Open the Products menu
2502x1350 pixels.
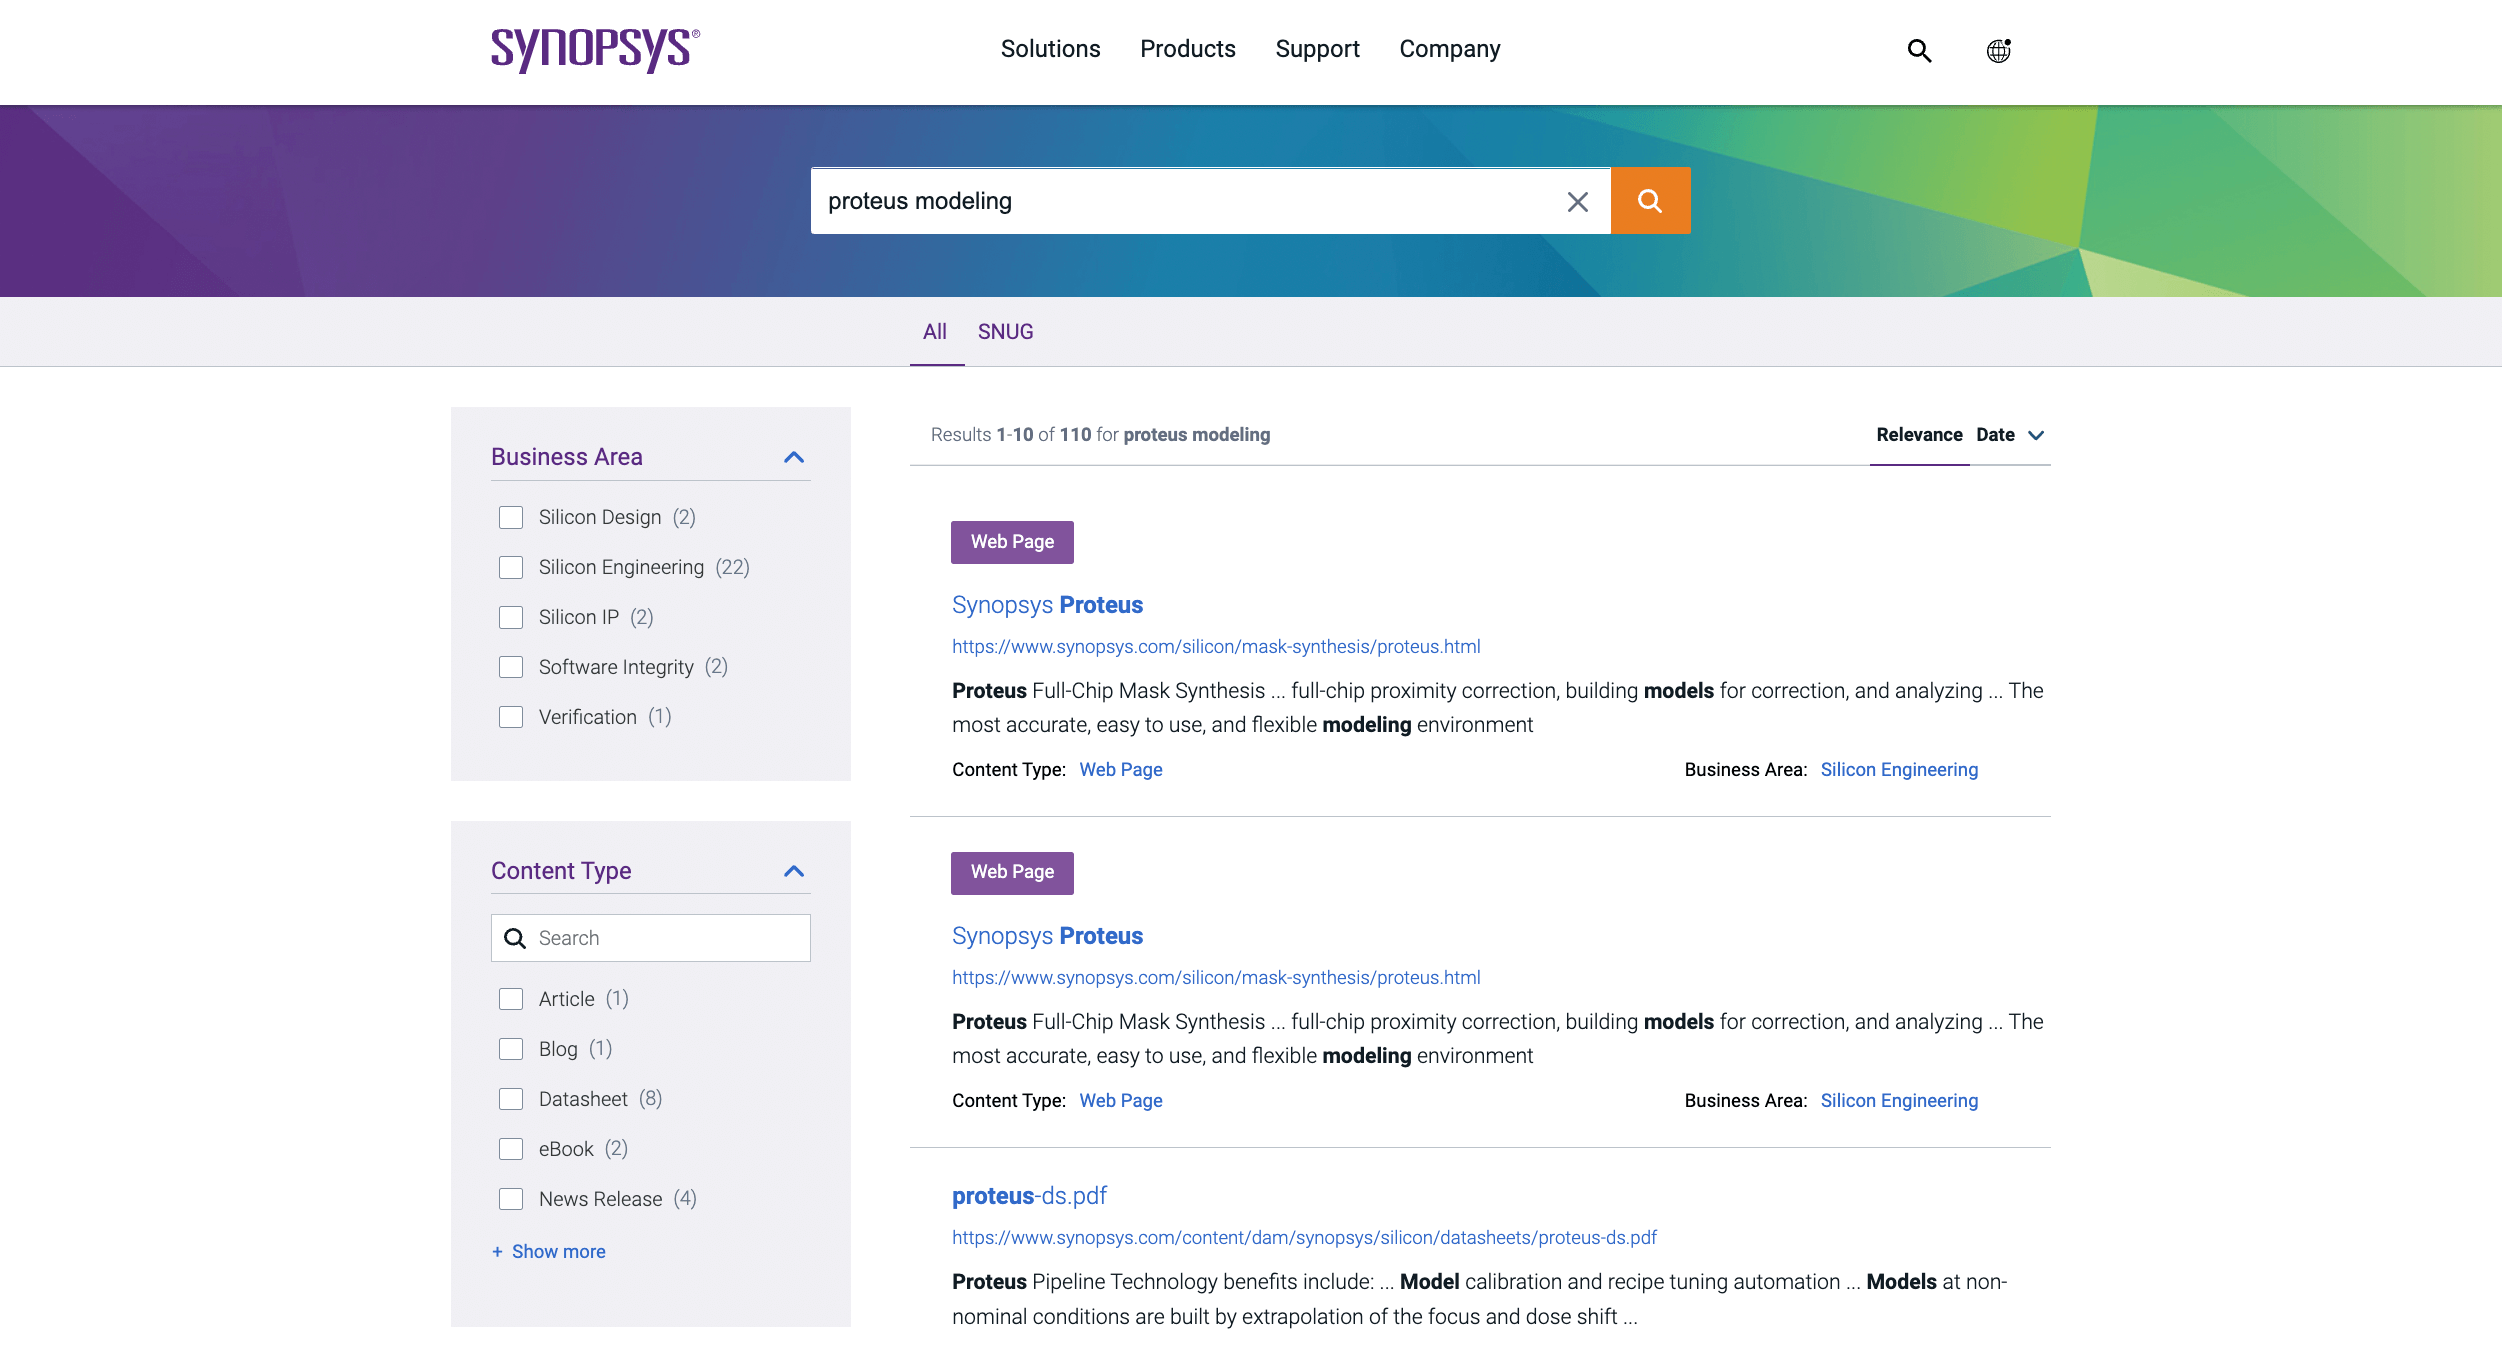coord(1187,49)
